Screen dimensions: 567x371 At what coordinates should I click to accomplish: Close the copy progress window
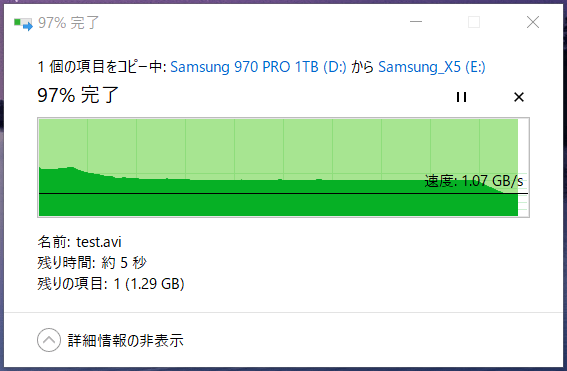[533, 22]
